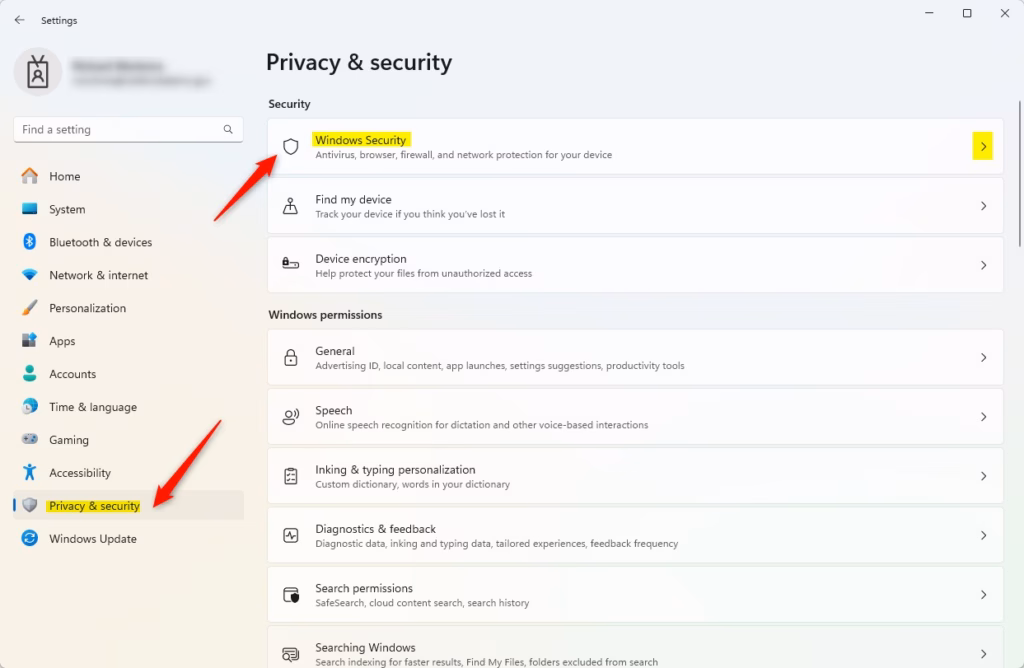Click the Home house icon
The height and width of the screenshot is (668, 1024).
pyautogui.click(x=29, y=176)
